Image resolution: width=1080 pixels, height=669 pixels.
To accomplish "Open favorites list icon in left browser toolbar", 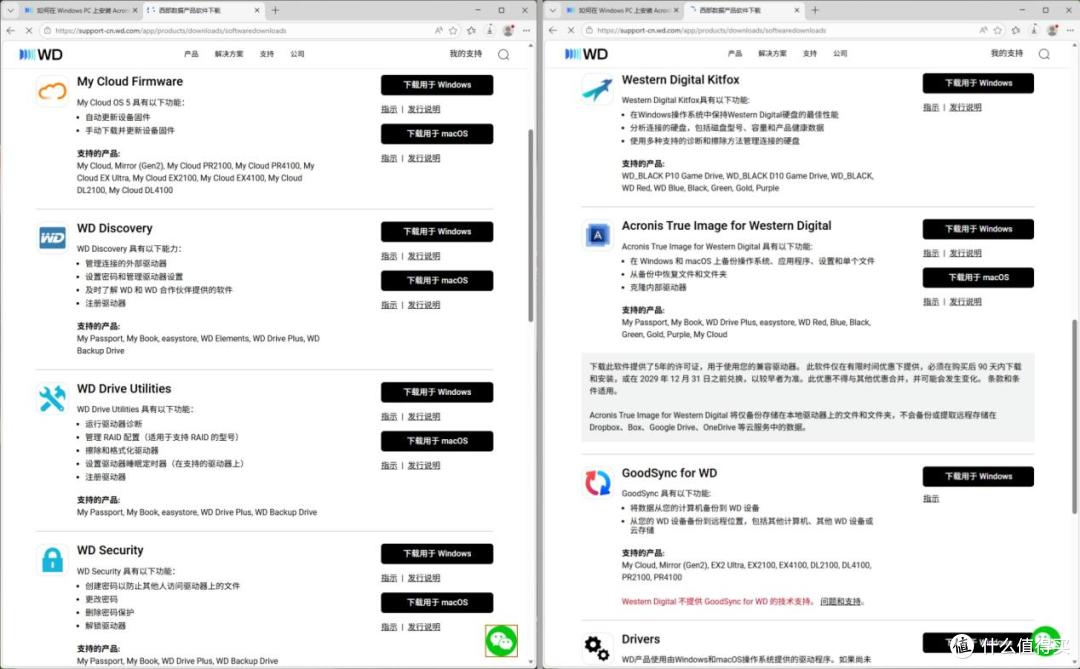I will (471, 30).
